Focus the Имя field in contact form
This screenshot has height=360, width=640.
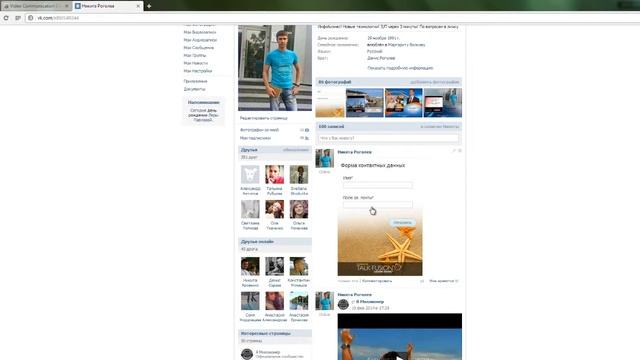(378, 185)
